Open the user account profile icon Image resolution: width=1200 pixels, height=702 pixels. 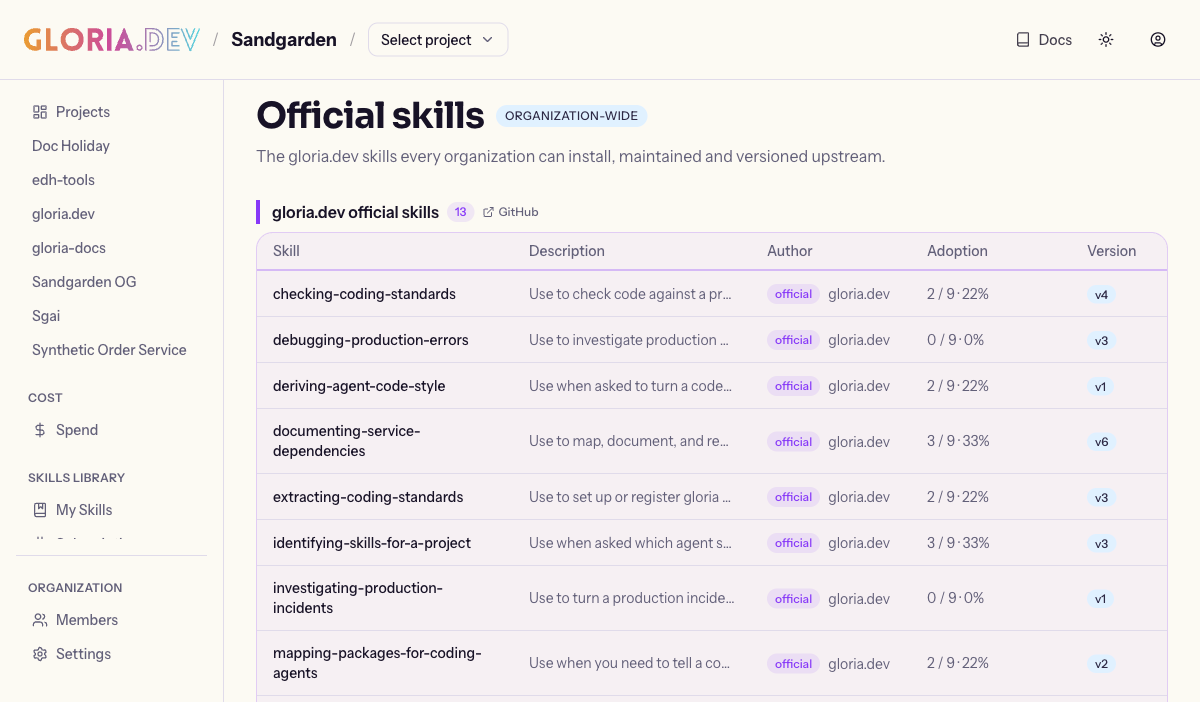click(1158, 40)
